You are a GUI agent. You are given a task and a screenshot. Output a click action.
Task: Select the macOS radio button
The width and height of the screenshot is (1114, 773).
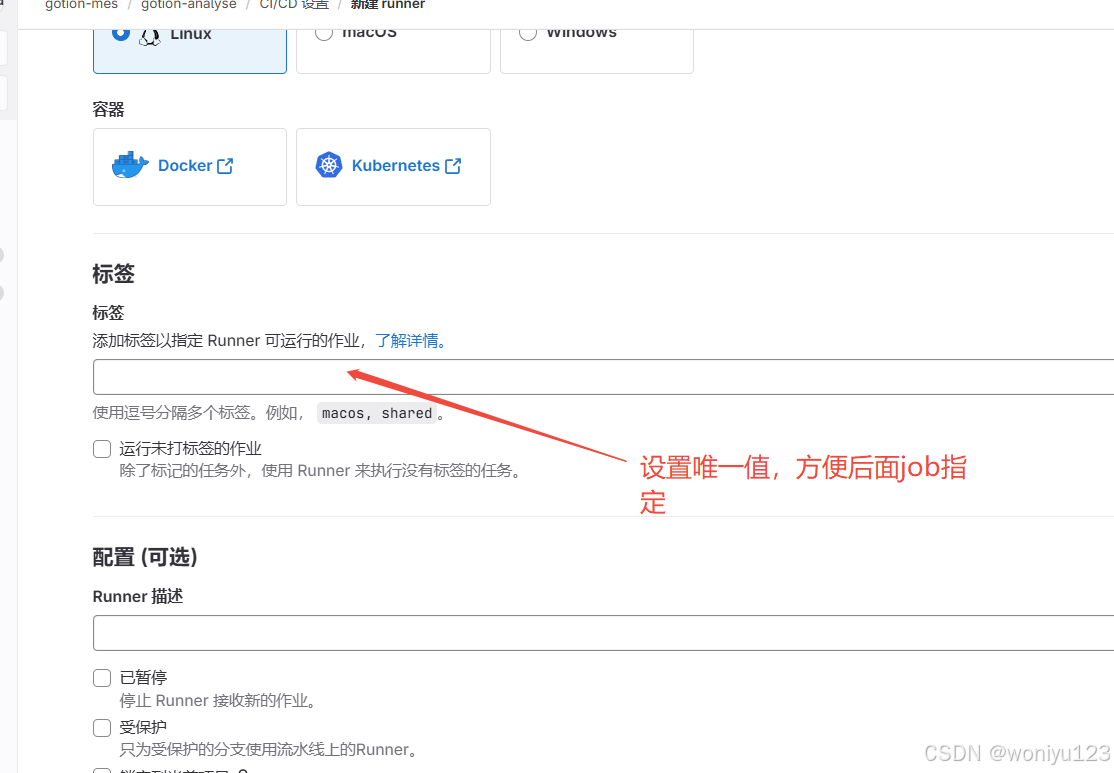click(x=324, y=32)
